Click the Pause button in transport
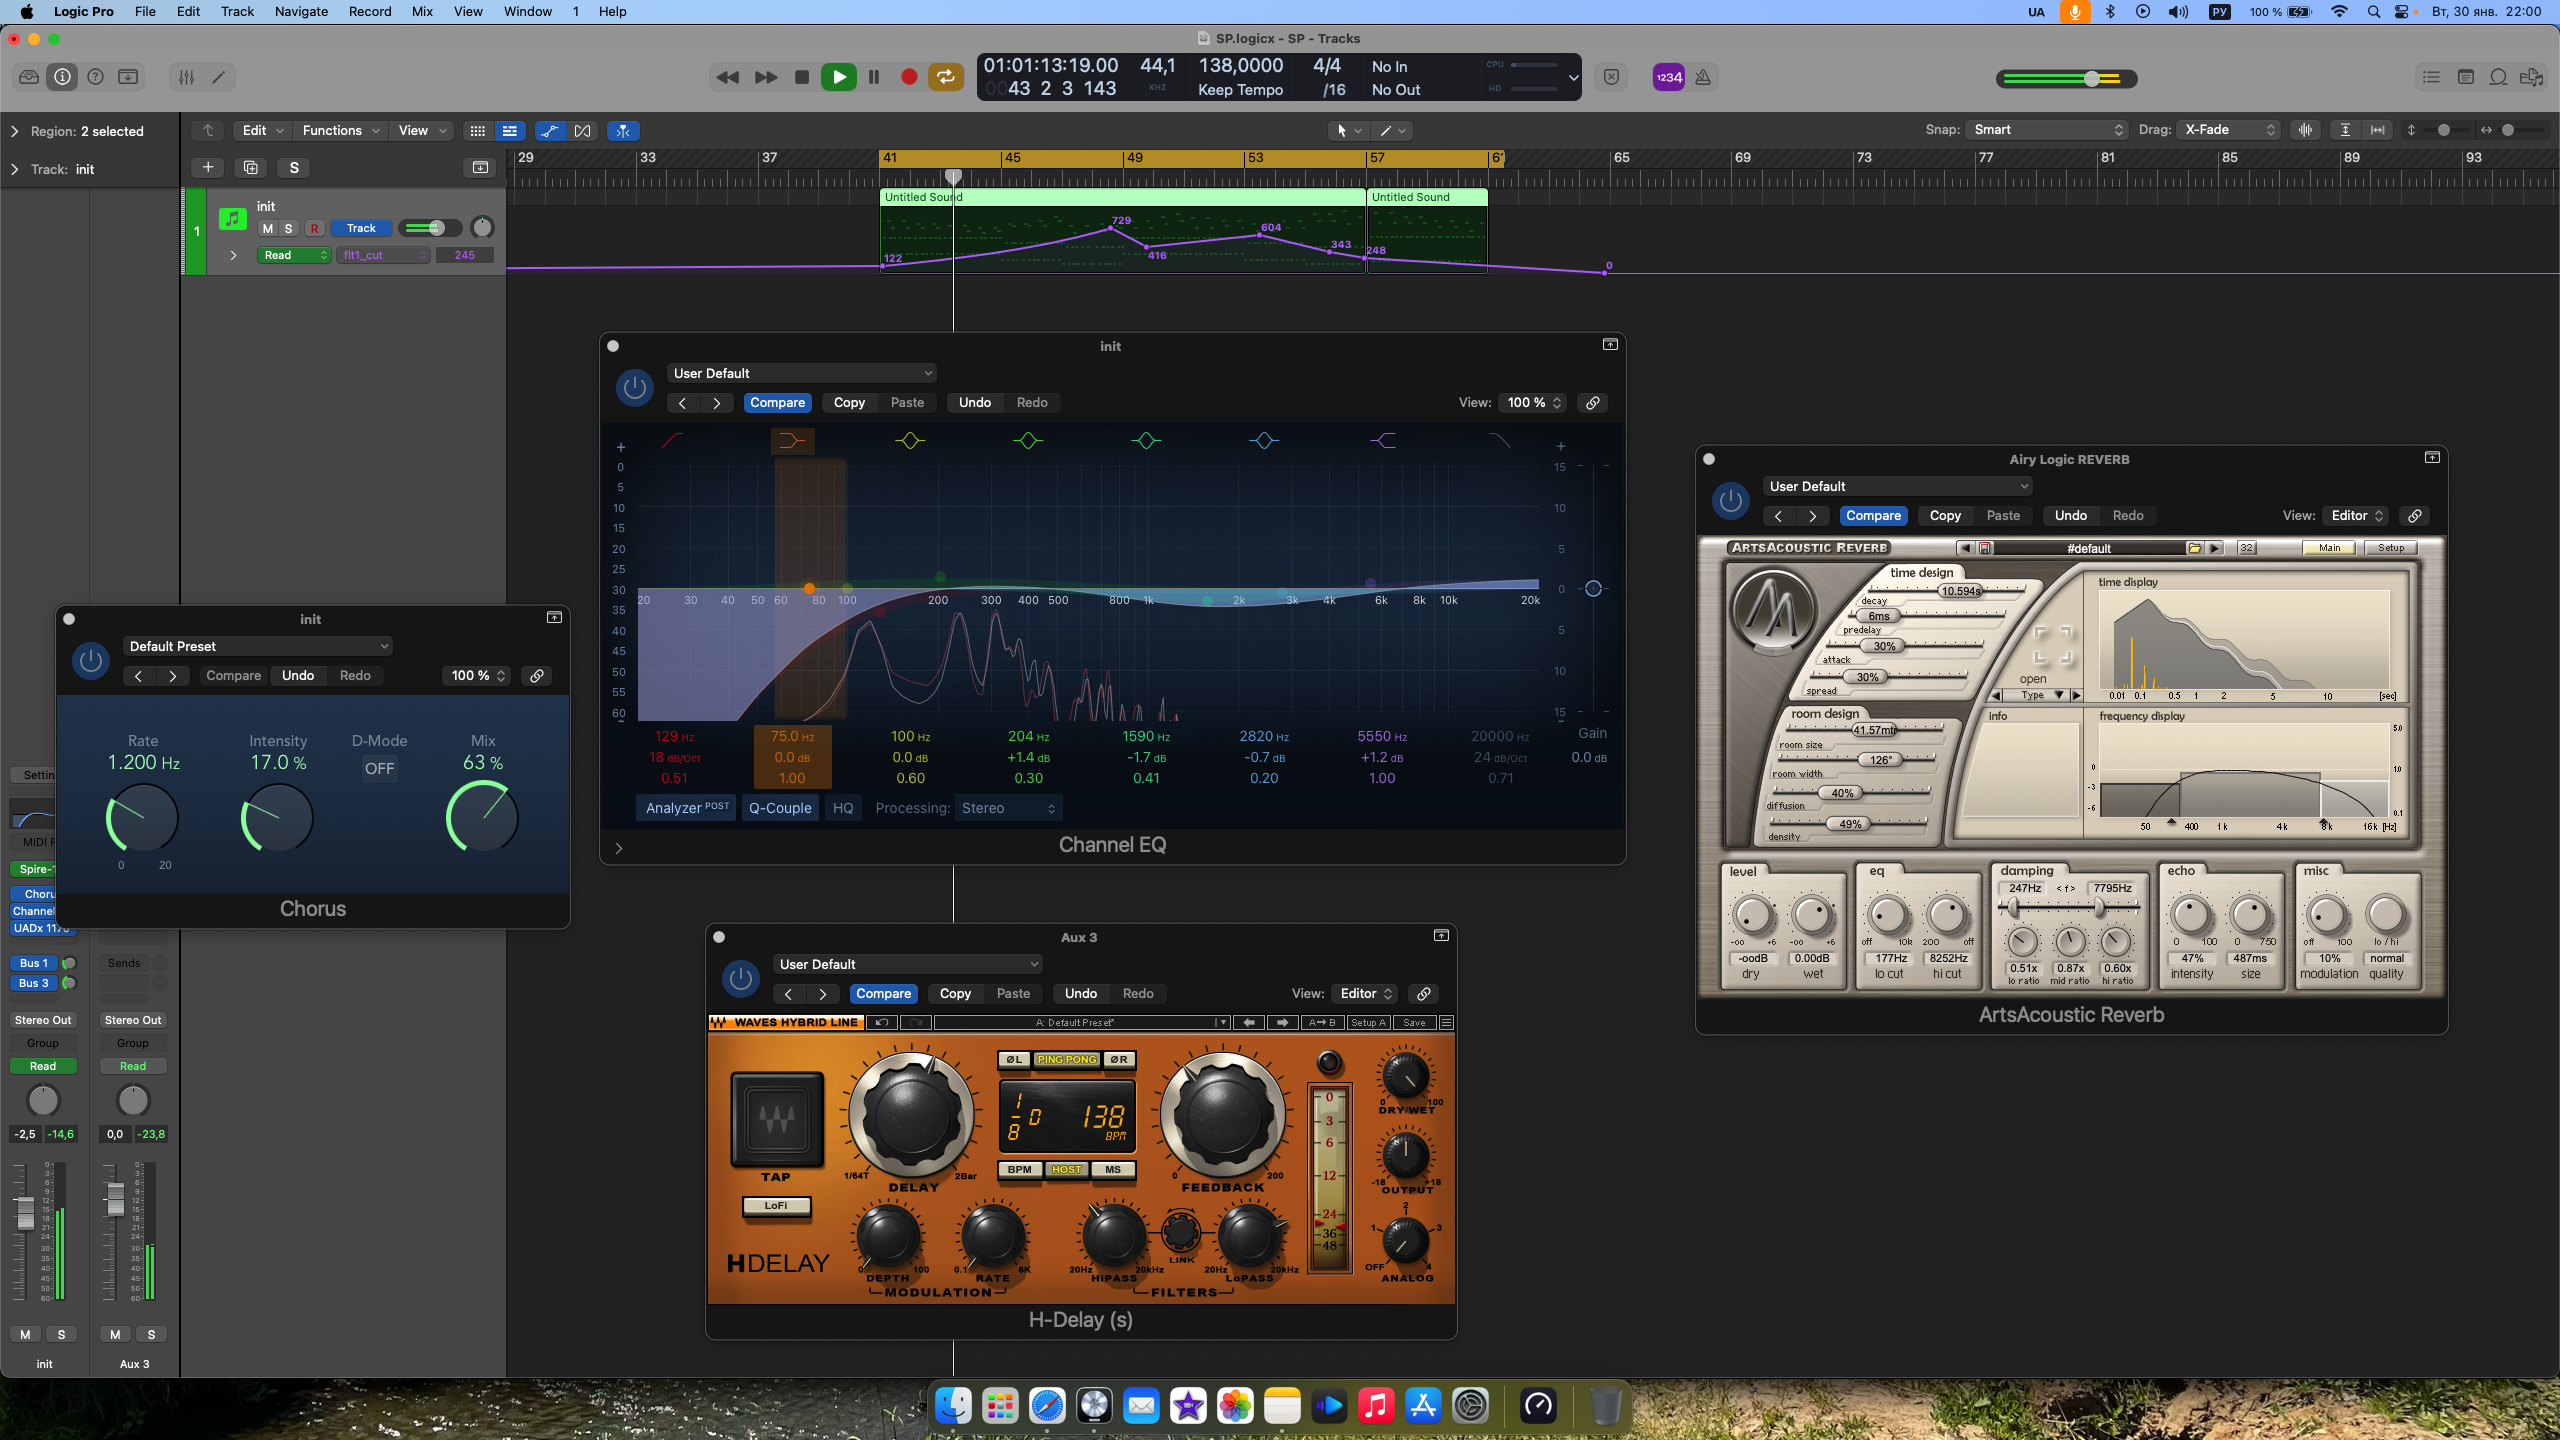Image resolution: width=2560 pixels, height=1440 pixels. pos(874,77)
